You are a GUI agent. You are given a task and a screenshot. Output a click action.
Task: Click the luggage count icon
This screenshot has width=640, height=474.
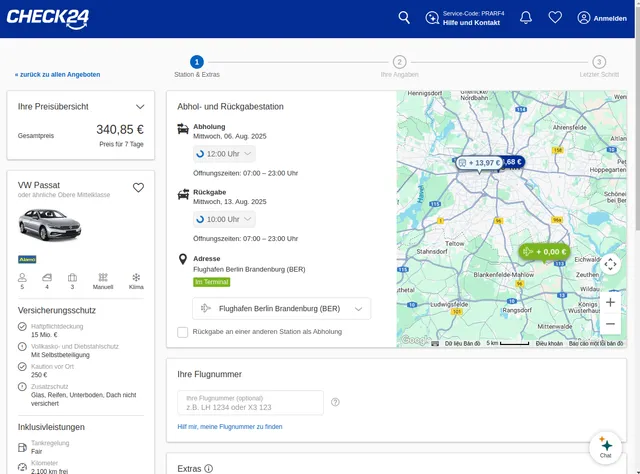(x=72, y=278)
